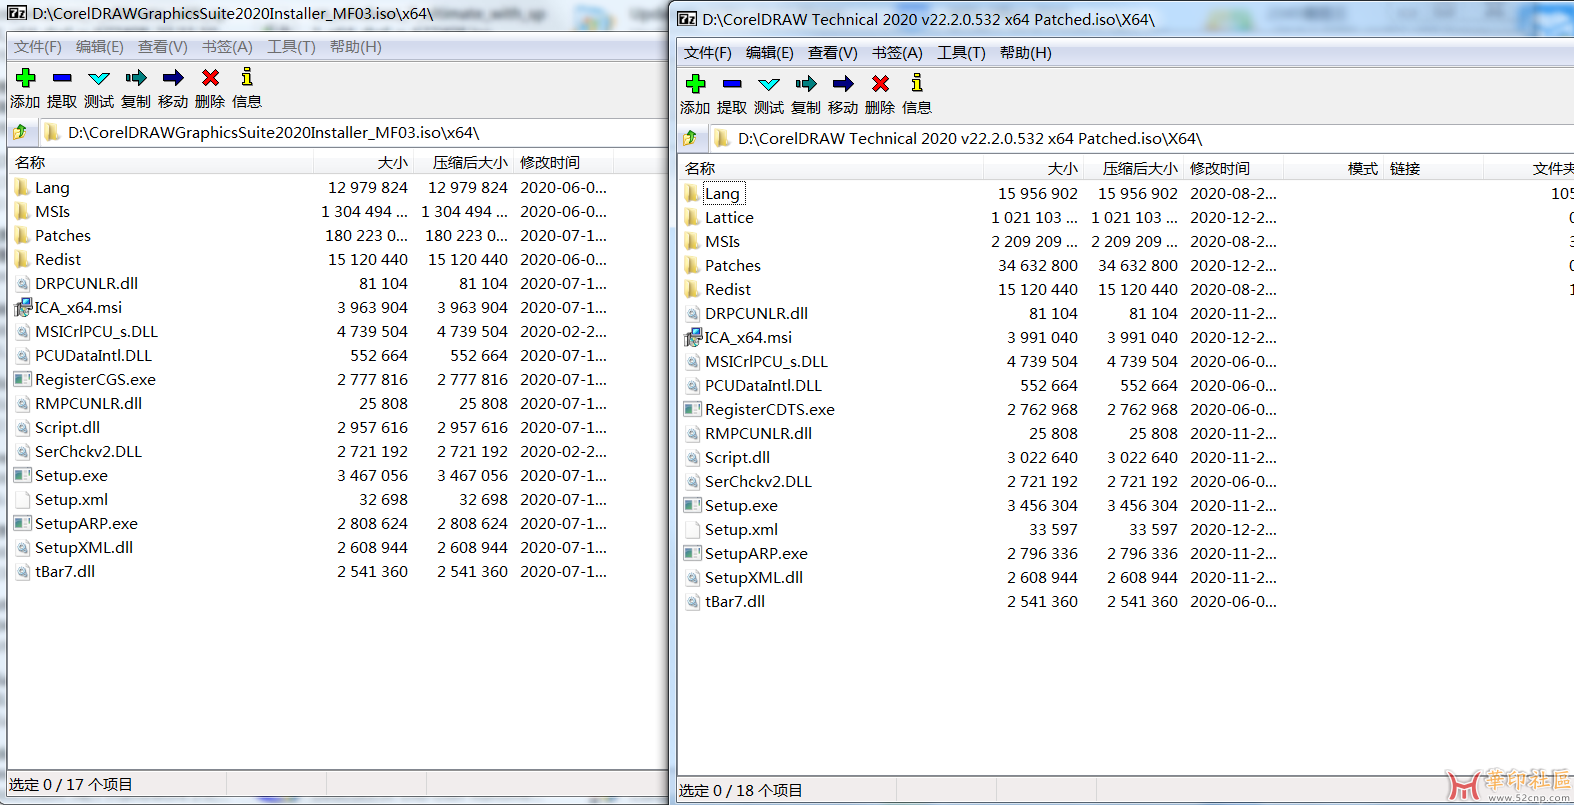Open 书签(A) menu in Technical window
Screen dimensions: 1574x805
(x=897, y=53)
